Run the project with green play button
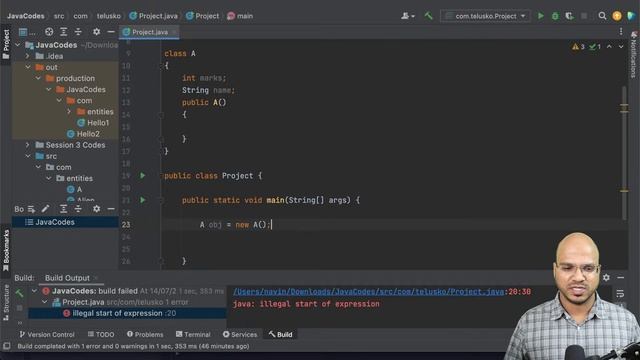The height and width of the screenshot is (360, 640). coord(540,16)
